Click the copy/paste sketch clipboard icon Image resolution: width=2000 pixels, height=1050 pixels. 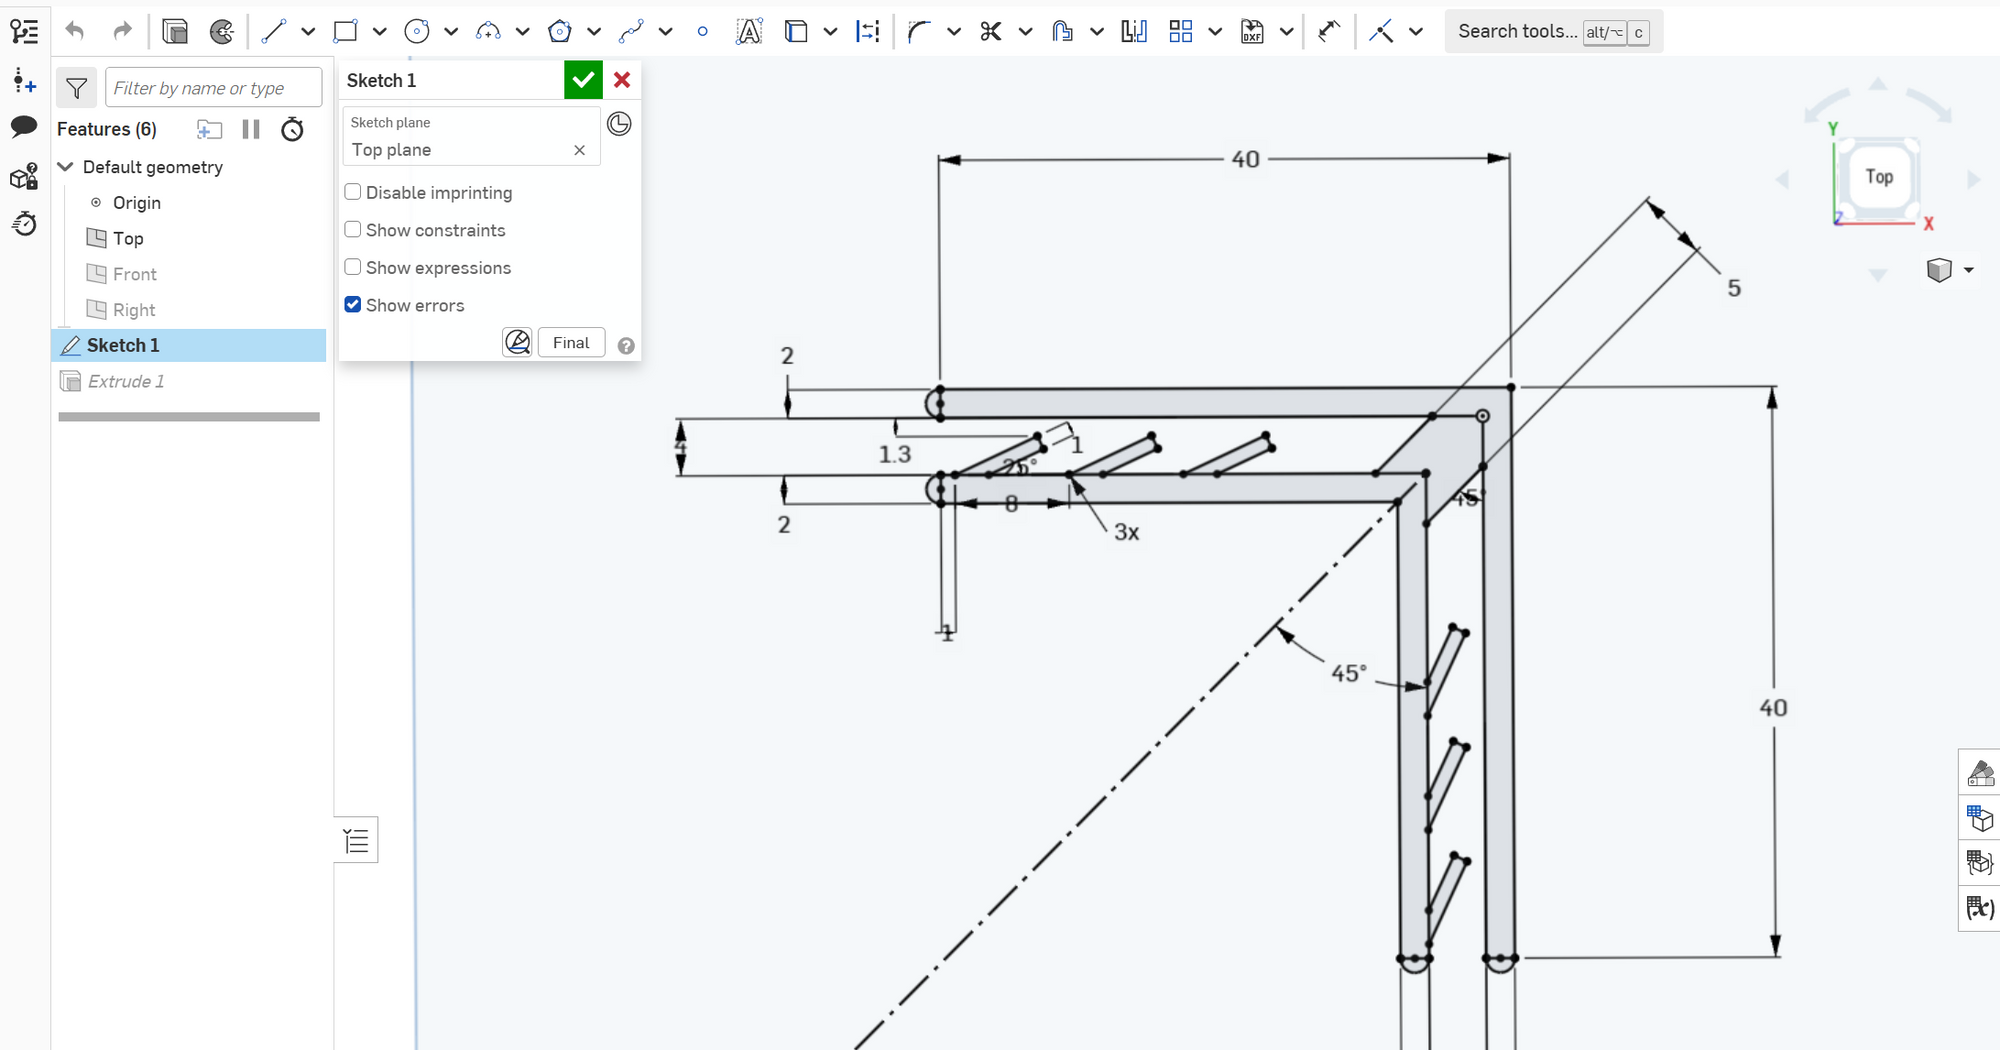click(x=175, y=32)
